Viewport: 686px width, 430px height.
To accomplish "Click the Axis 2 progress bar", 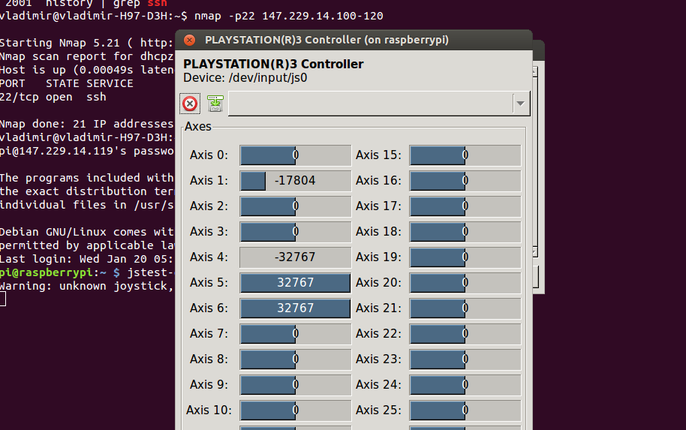I will [295, 206].
